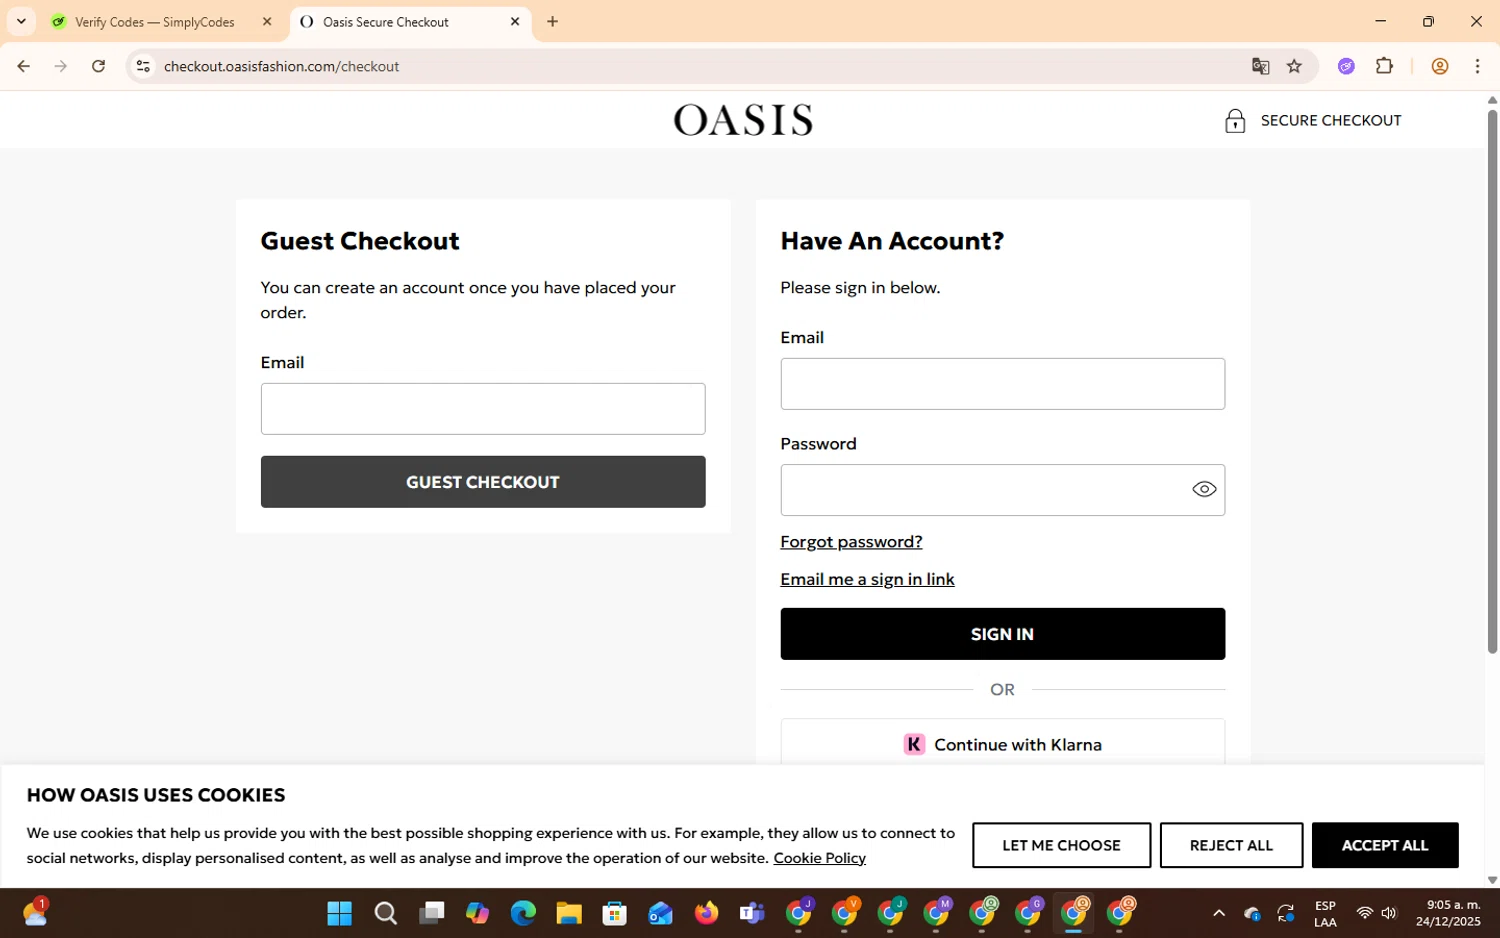
Task: Open File Explorer from taskbar
Action: click(x=569, y=913)
